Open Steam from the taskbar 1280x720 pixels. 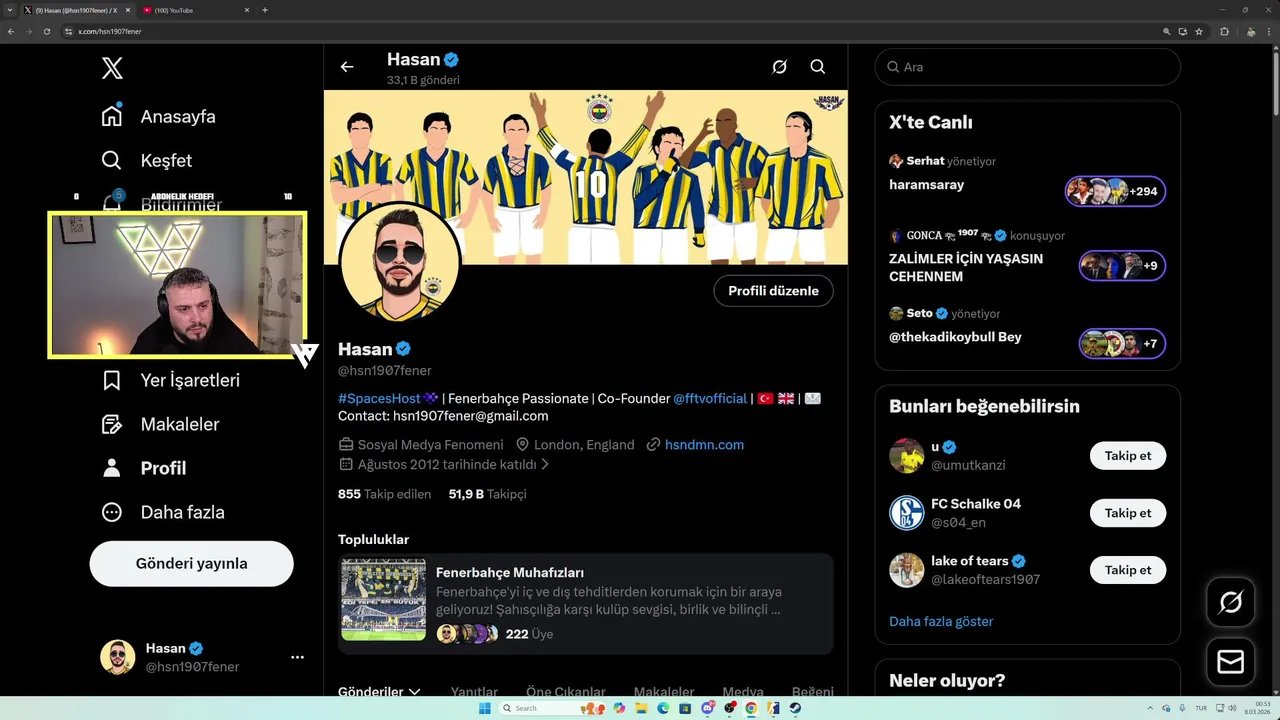tap(795, 708)
